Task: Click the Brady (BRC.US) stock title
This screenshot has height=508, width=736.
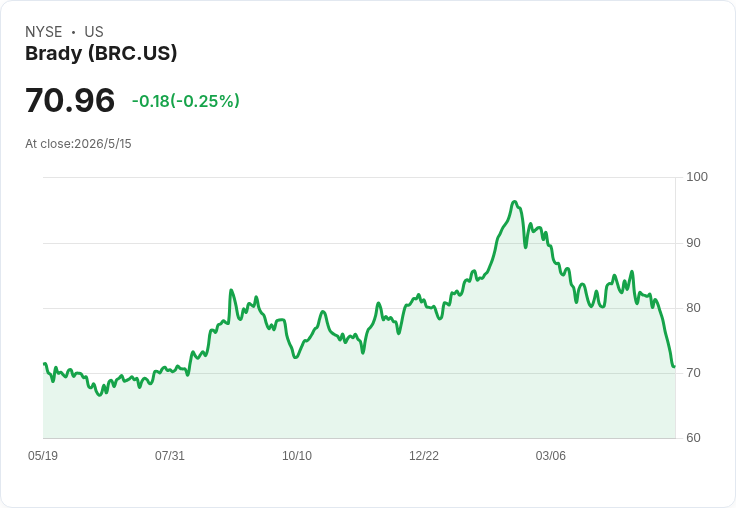Action: [101, 53]
